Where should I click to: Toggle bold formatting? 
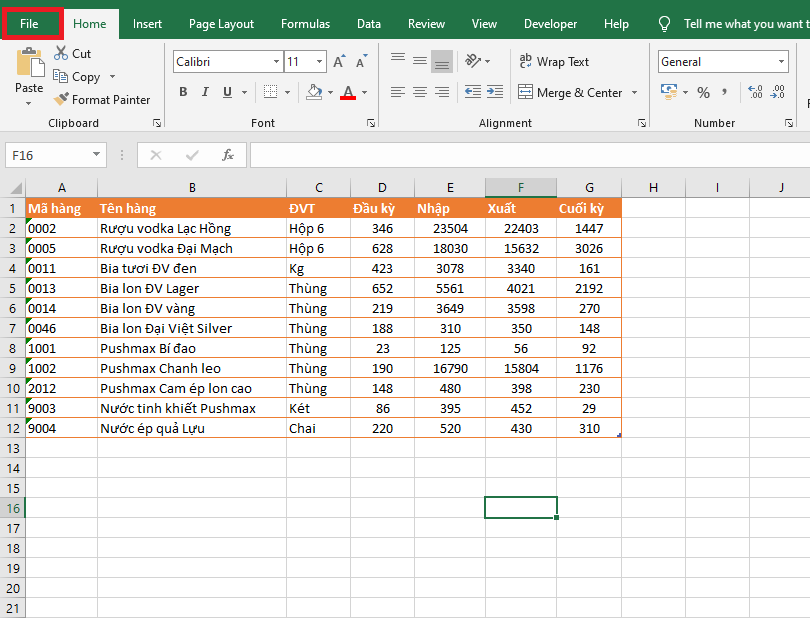(183, 92)
